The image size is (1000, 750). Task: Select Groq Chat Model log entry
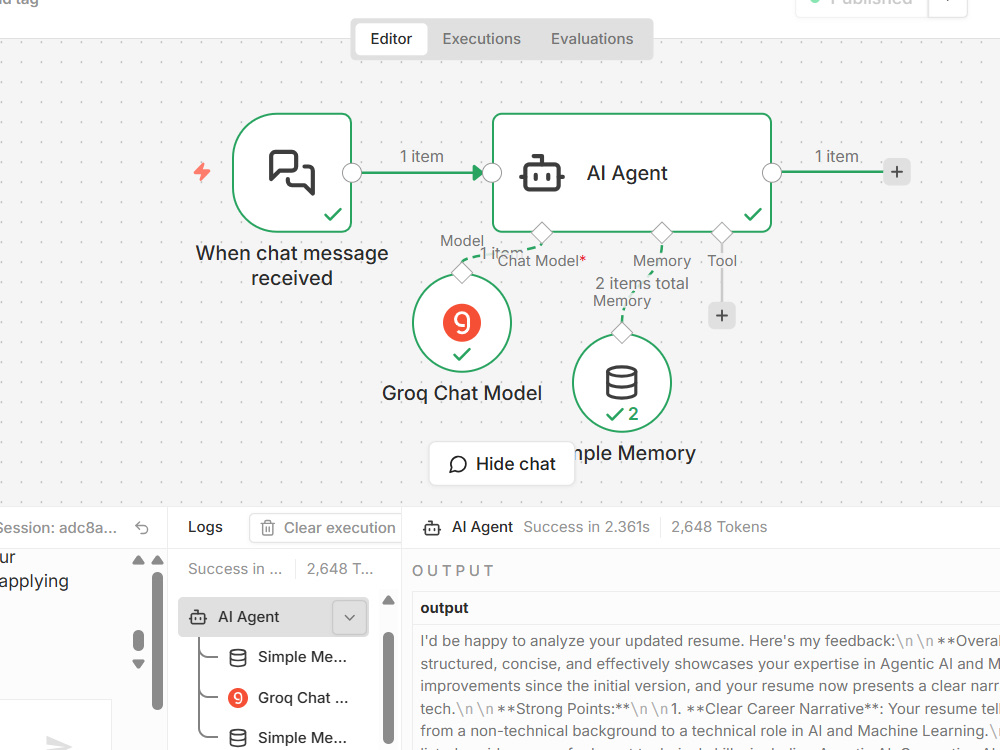pos(287,698)
